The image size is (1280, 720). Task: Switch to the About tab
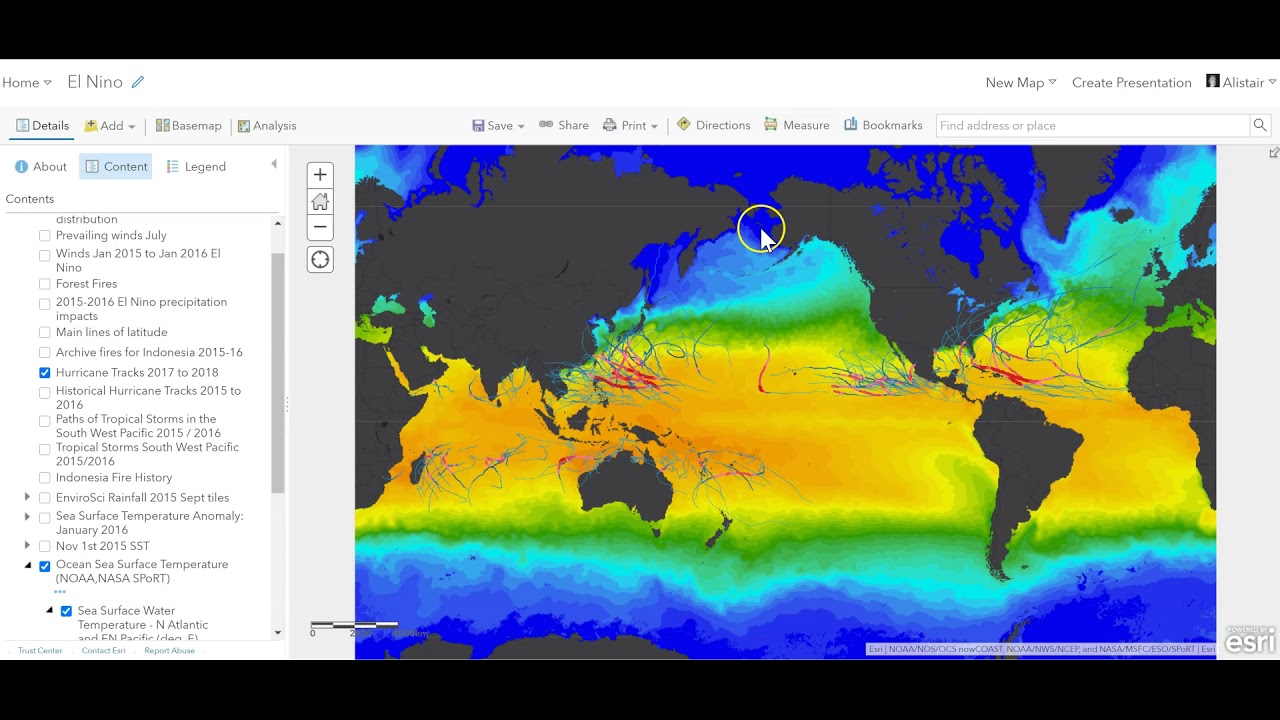click(41, 167)
